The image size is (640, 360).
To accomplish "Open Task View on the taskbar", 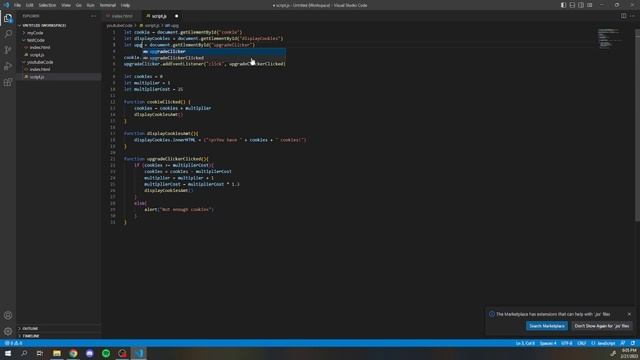I will click(x=40, y=353).
